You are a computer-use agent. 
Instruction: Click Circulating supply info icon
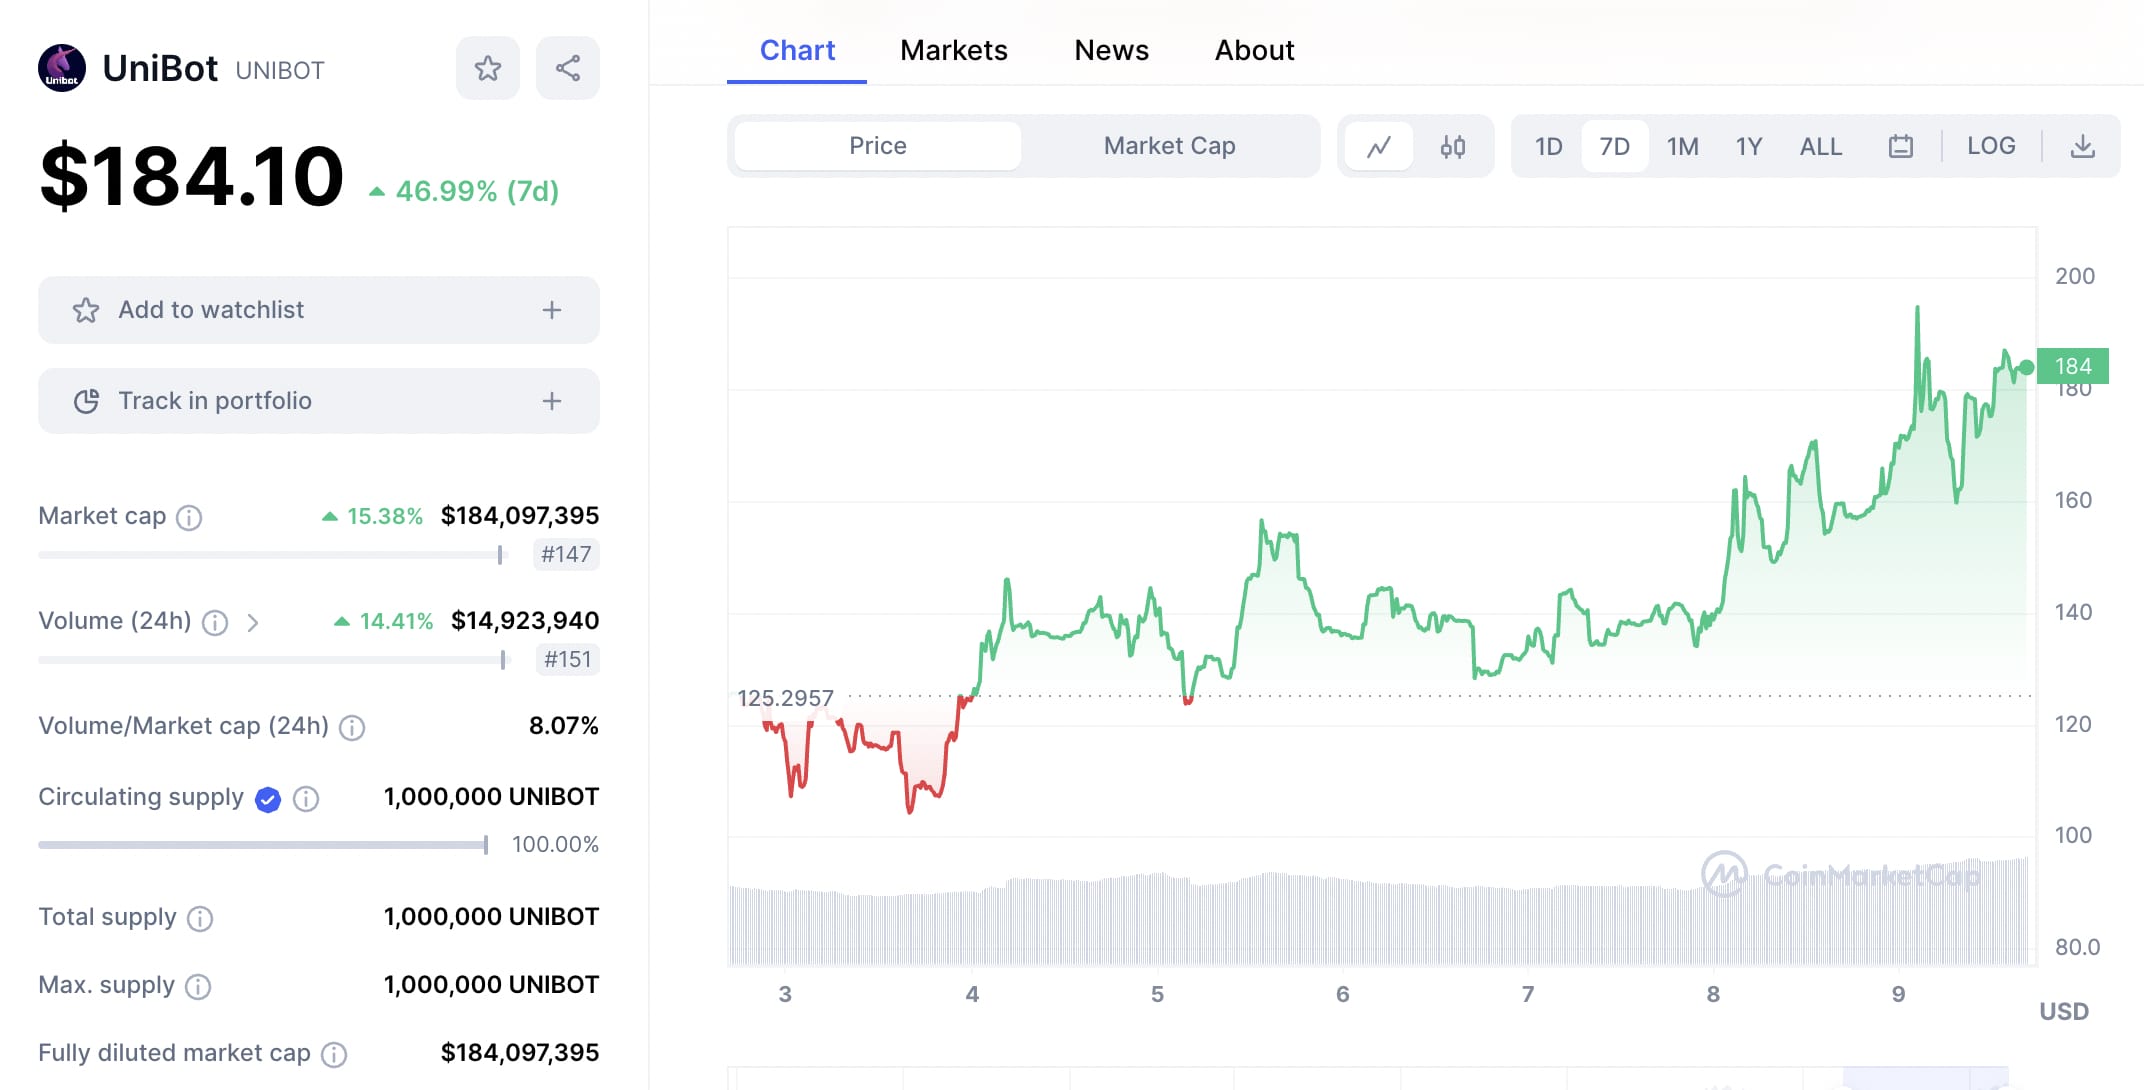click(x=306, y=798)
